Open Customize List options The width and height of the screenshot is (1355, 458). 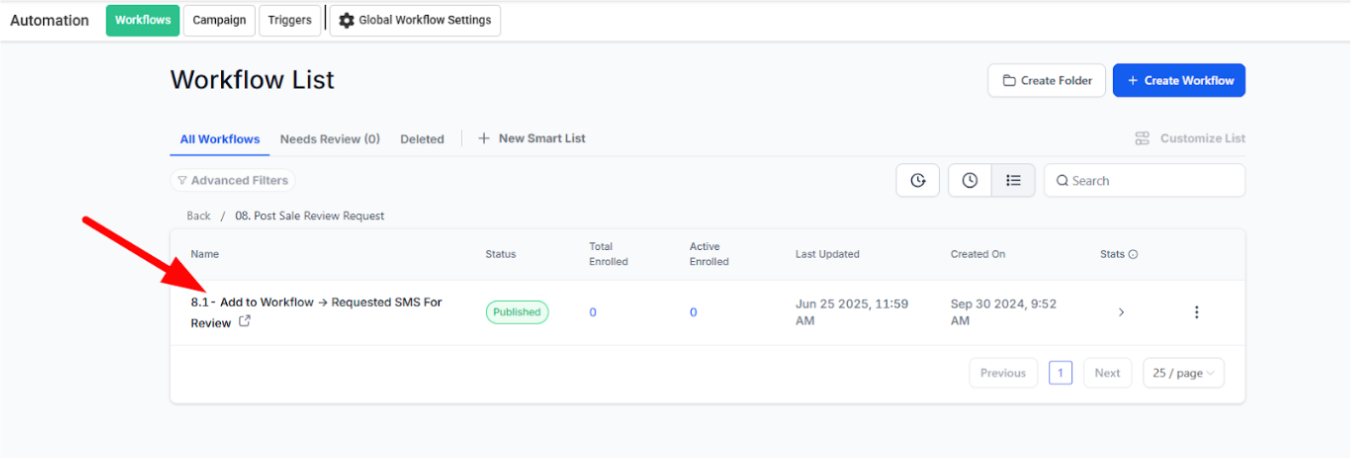click(1190, 138)
